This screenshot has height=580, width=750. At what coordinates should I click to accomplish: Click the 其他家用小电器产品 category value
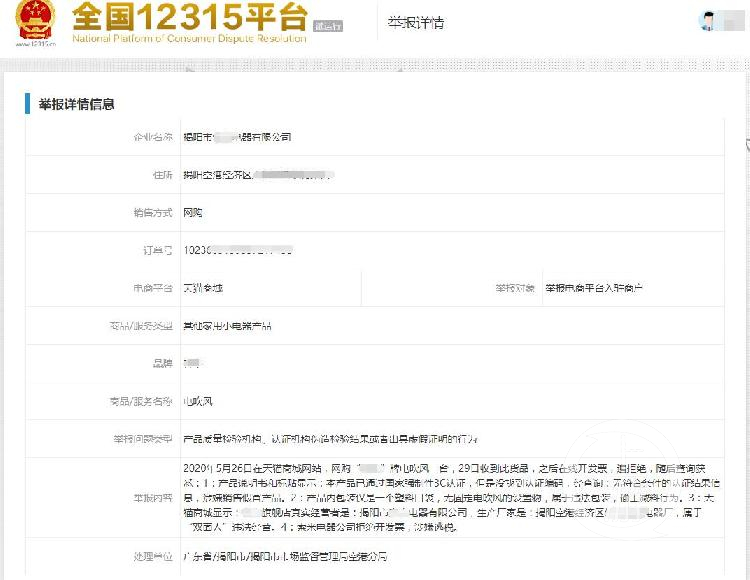226,326
